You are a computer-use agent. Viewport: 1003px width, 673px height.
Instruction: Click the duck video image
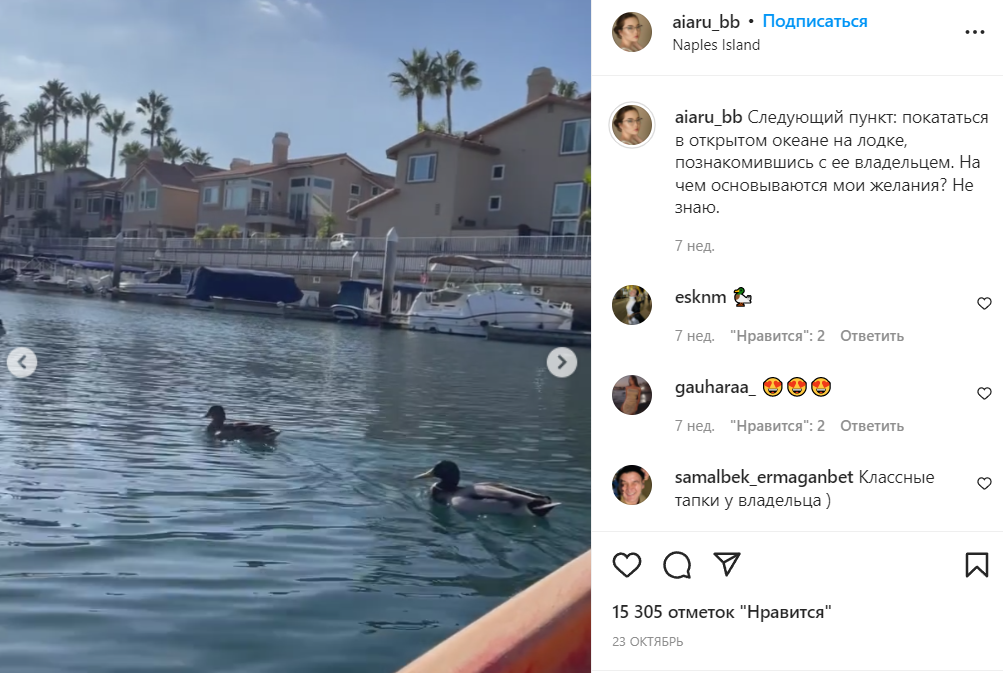coord(296,336)
